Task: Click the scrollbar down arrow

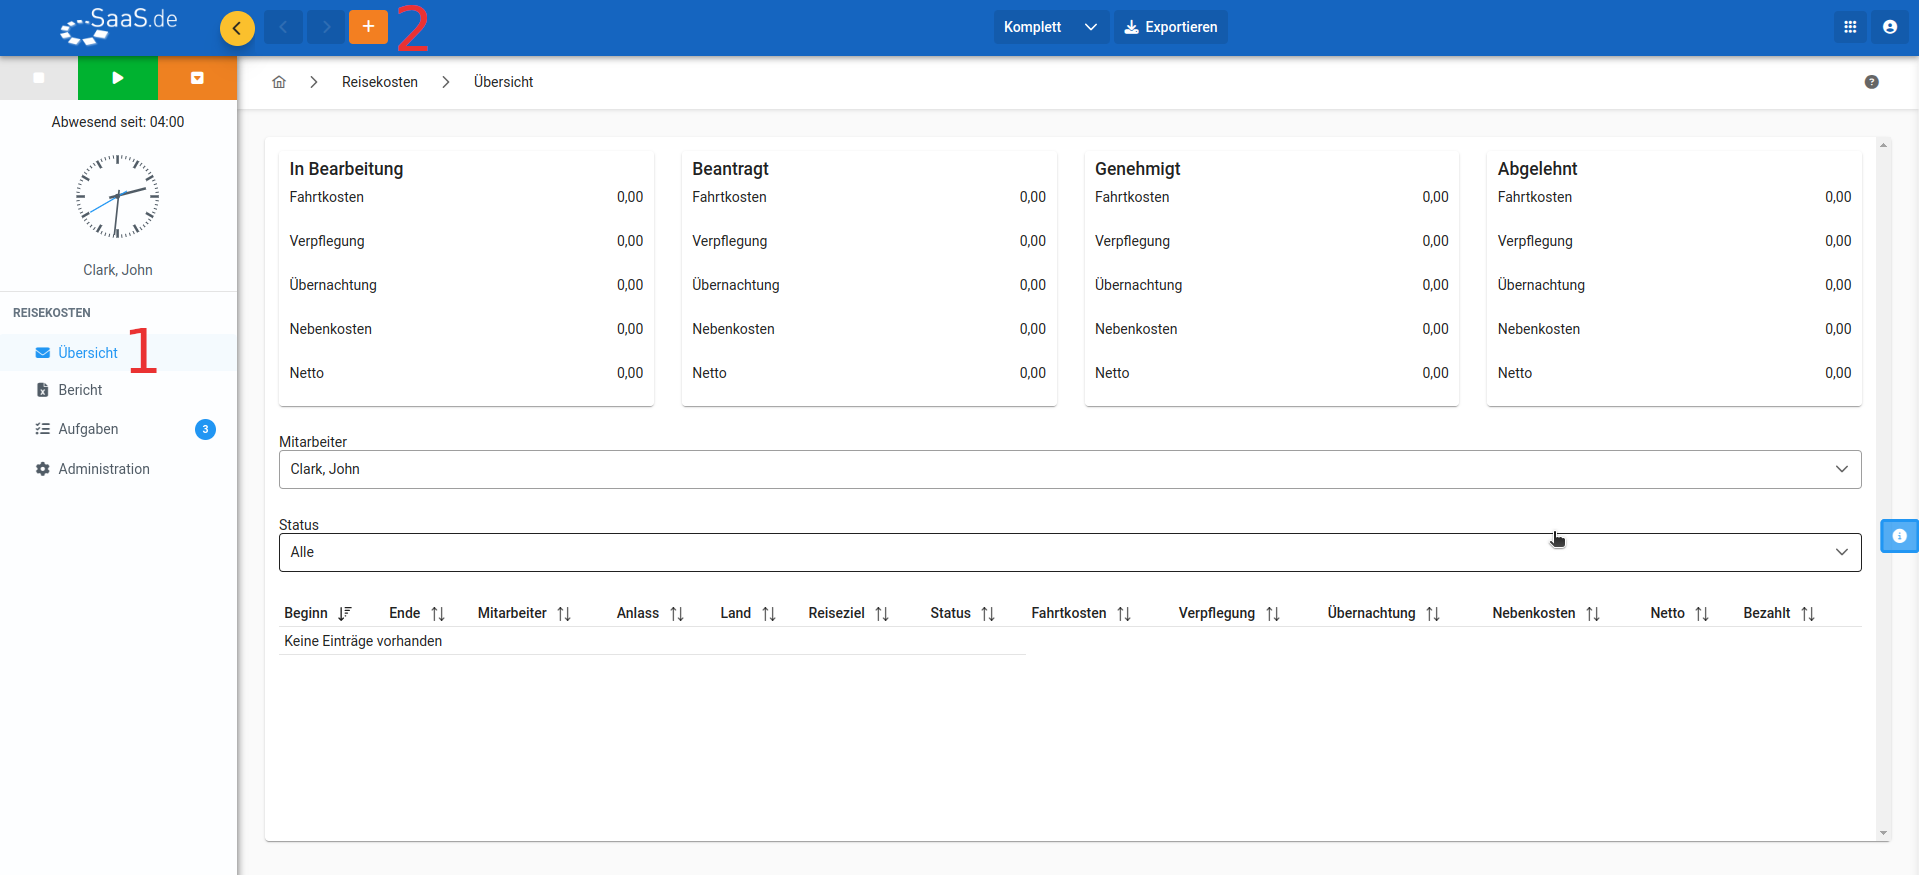Action: point(1884,832)
